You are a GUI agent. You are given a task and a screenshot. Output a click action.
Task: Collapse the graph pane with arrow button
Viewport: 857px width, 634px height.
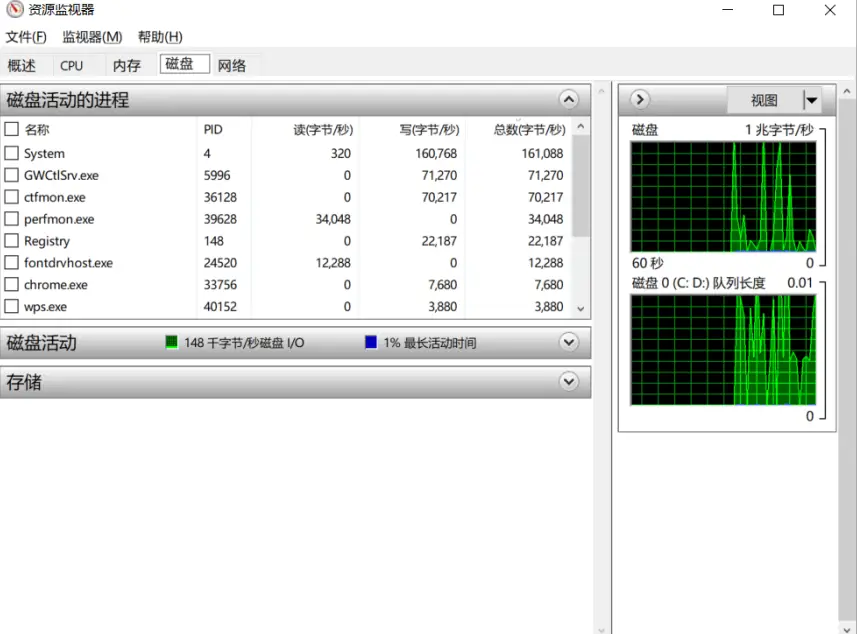tap(639, 99)
